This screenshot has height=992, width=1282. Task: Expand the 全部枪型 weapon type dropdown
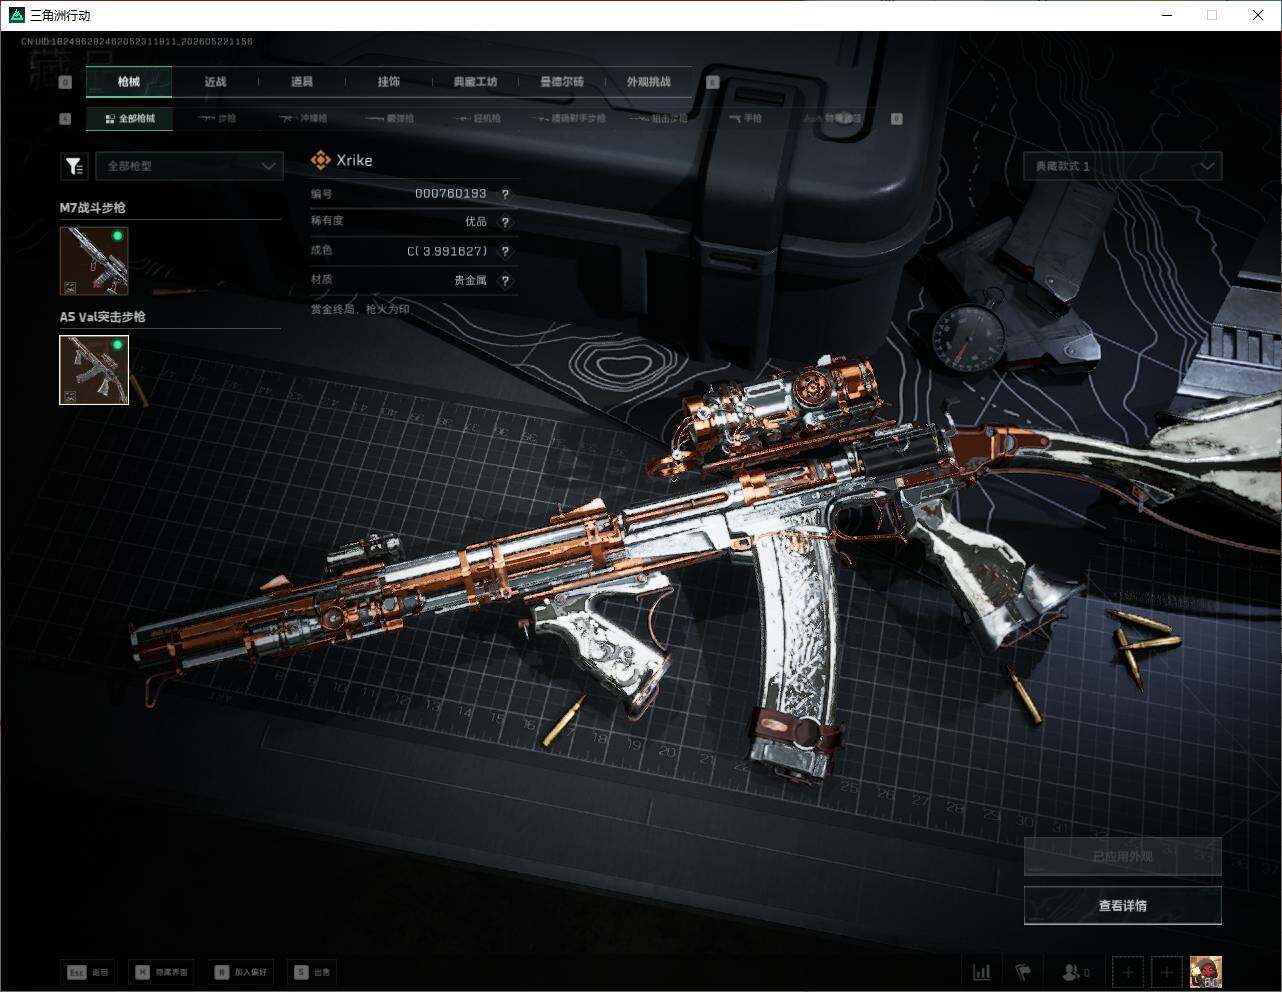(x=189, y=166)
